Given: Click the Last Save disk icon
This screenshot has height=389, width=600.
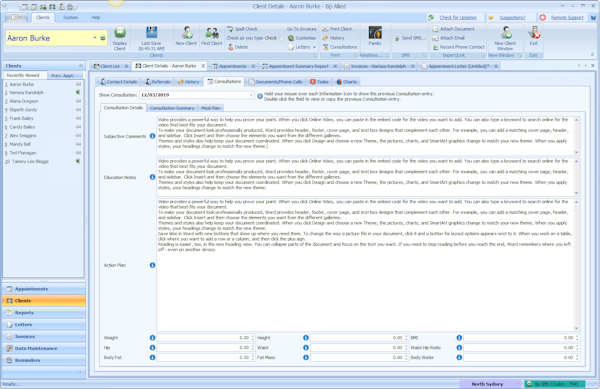Looking at the screenshot, I should 152,33.
